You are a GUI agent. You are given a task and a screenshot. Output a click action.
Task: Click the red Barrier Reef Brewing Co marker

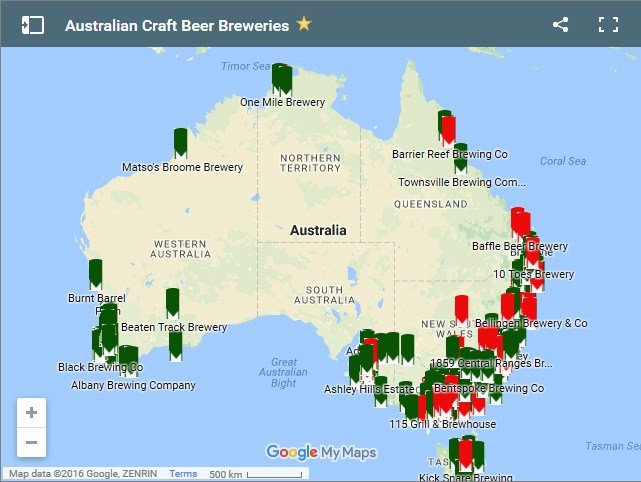(448, 131)
